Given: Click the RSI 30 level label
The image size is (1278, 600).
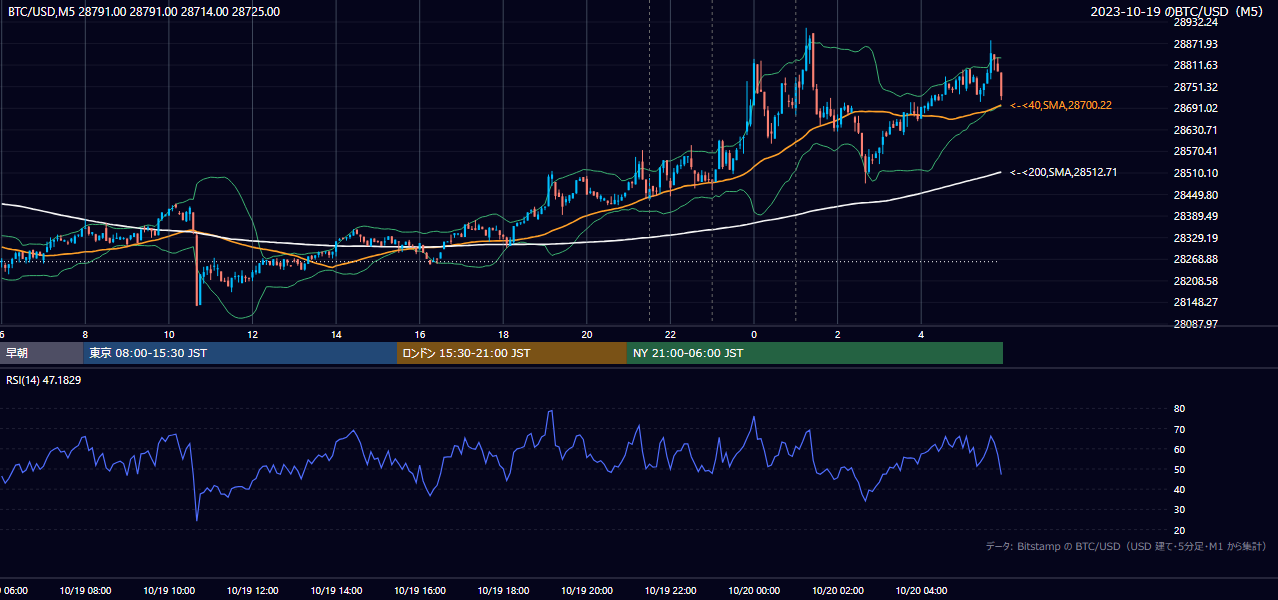Looking at the screenshot, I should (x=1179, y=510).
